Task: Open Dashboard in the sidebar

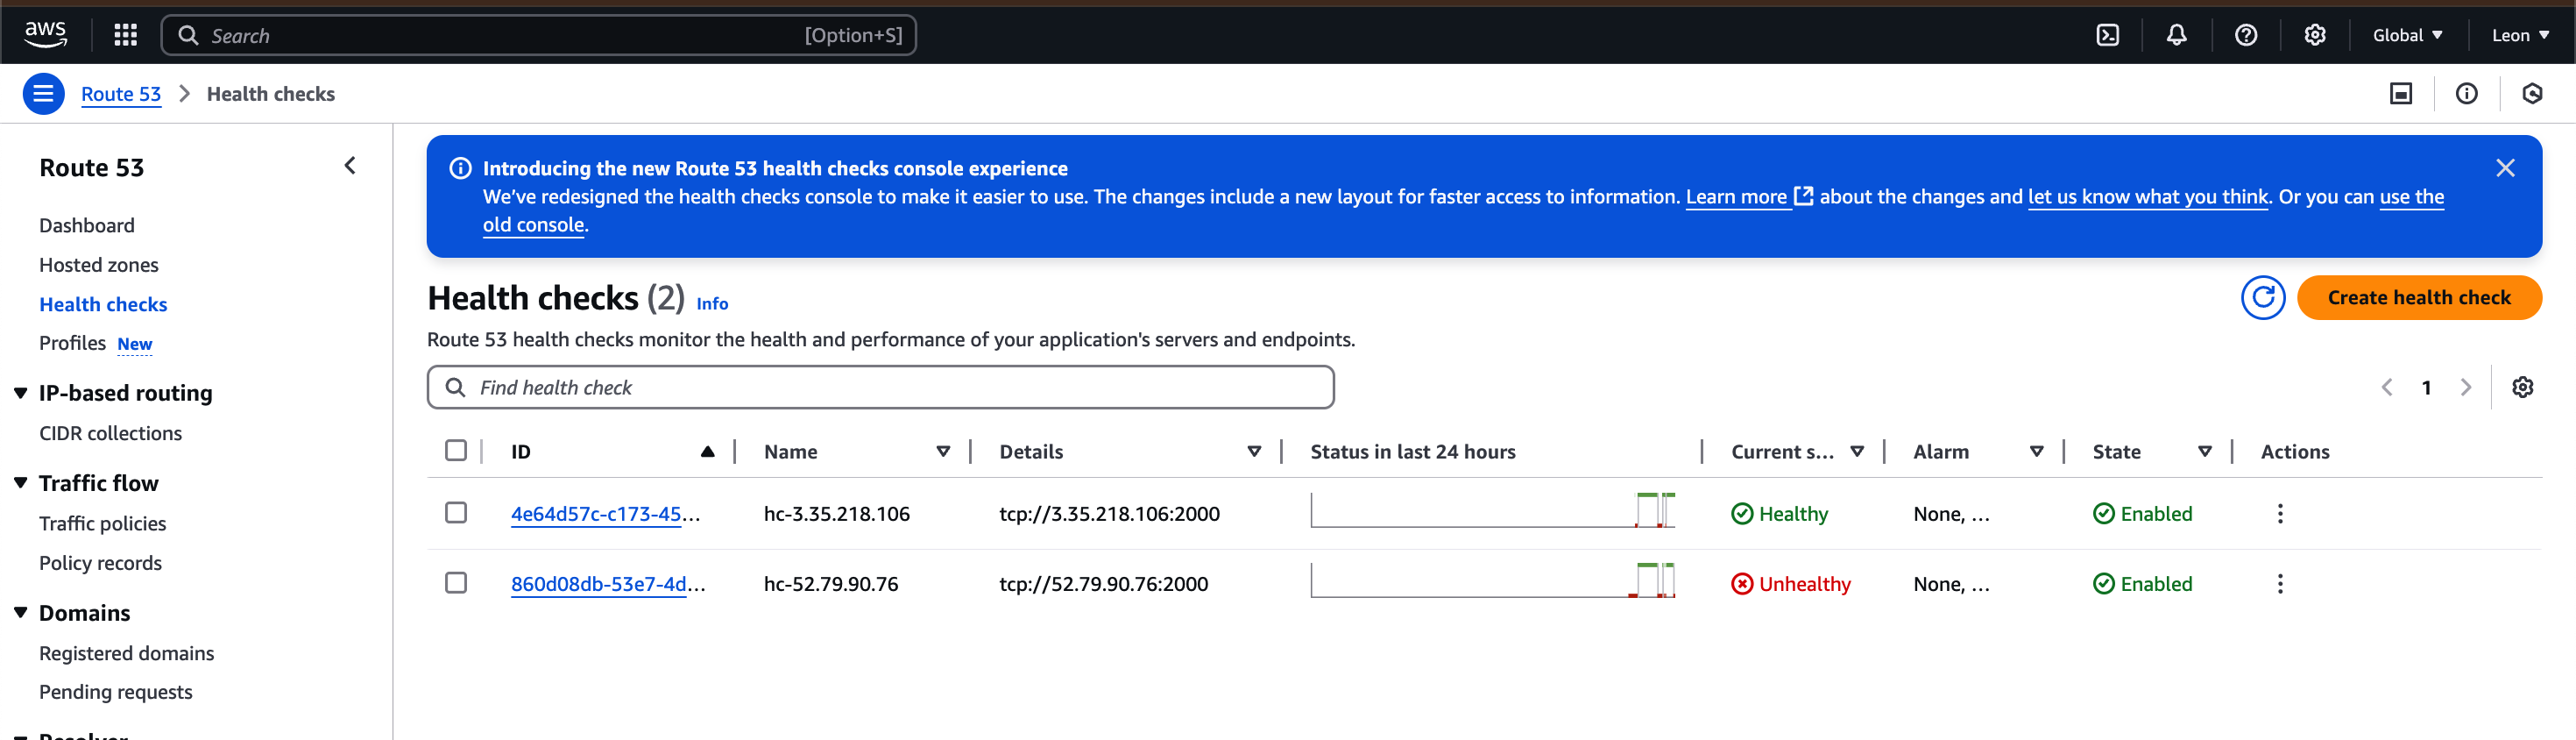Action: point(87,226)
